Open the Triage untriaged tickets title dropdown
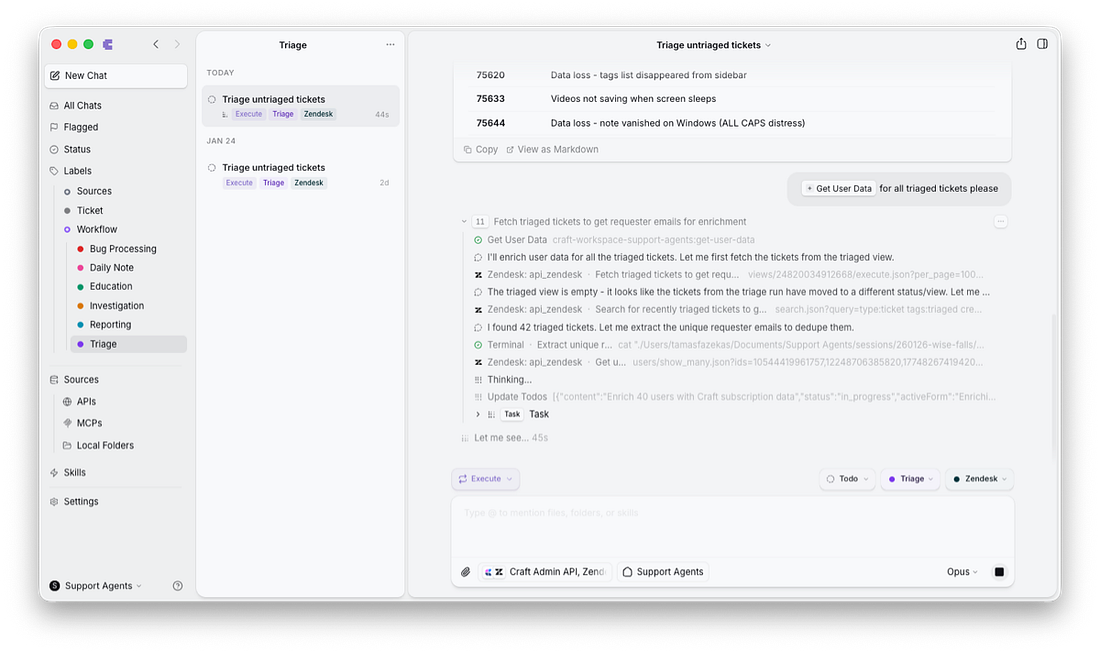 click(x=713, y=45)
